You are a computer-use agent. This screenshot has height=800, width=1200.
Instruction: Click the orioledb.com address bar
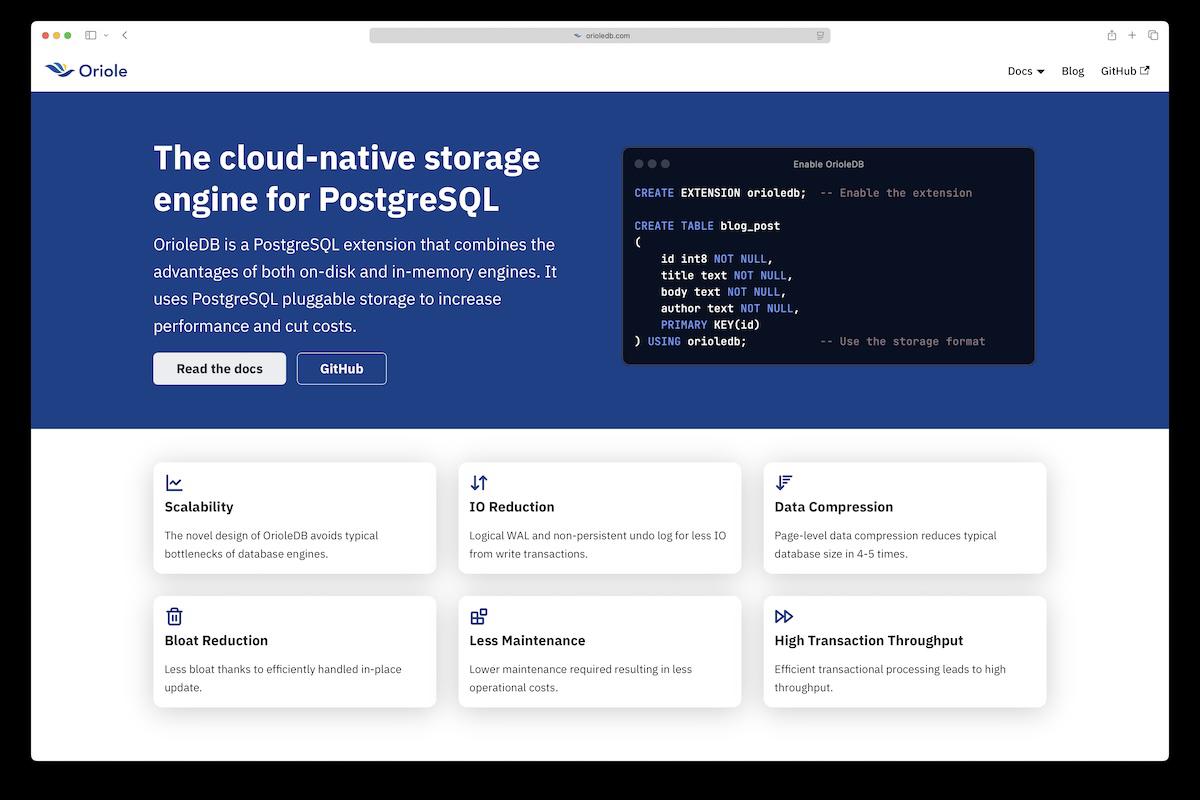(600, 35)
